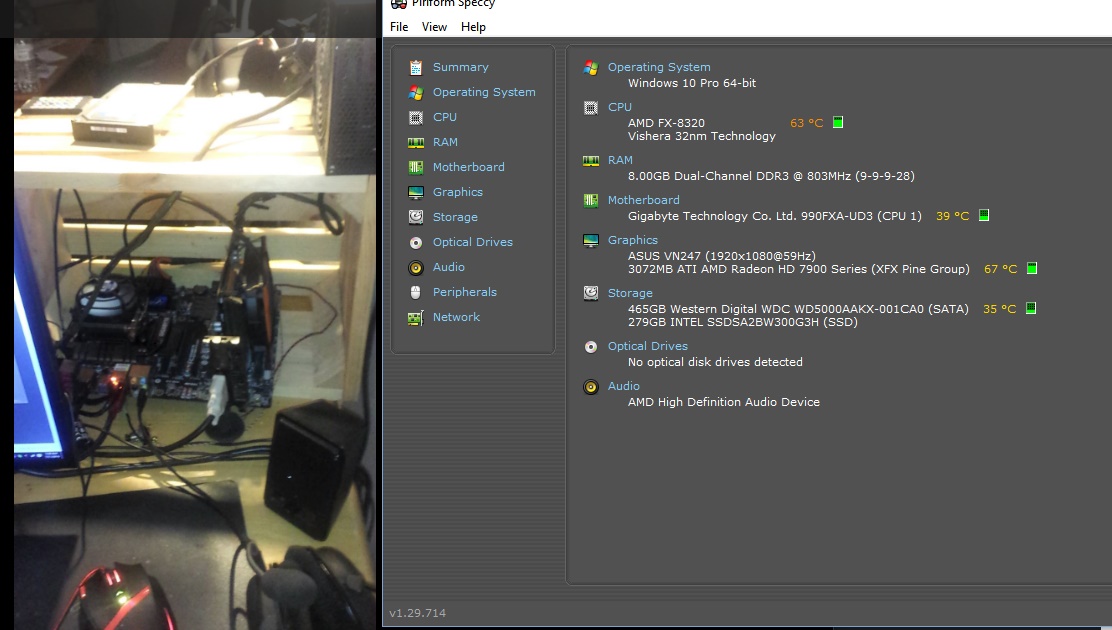Select Storage in the sidebar
Image resolution: width=1112 pixels, height=630 pixels.
click(455, 217)
